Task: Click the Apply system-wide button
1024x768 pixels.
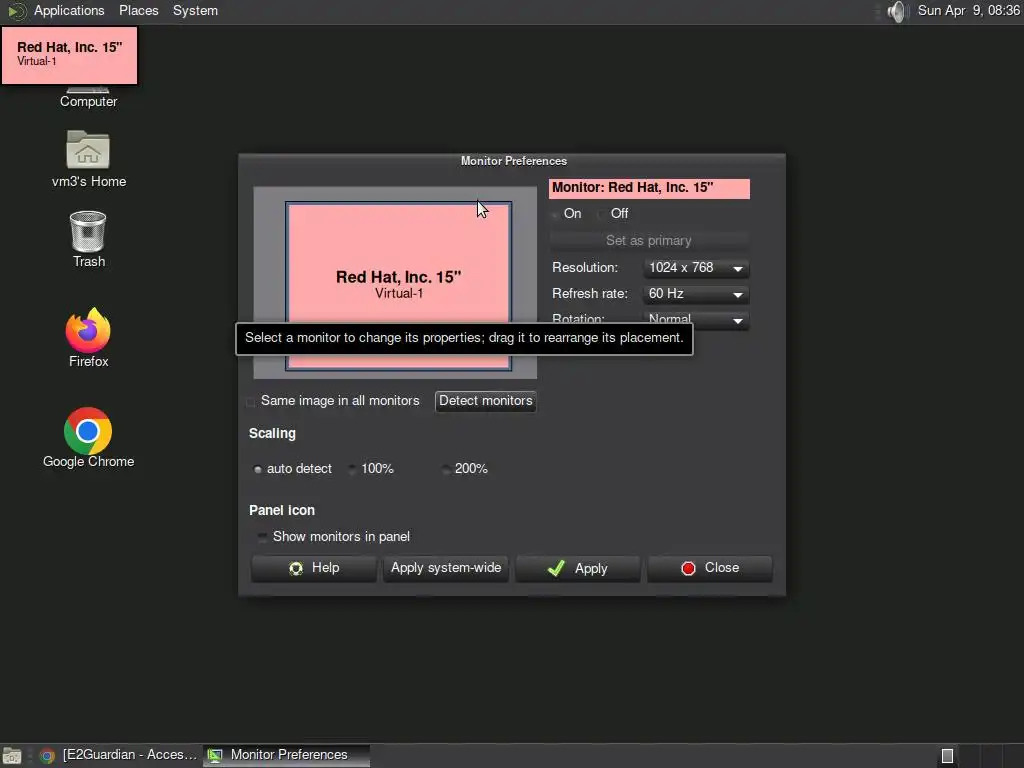Action: click(x=445, y=568)
